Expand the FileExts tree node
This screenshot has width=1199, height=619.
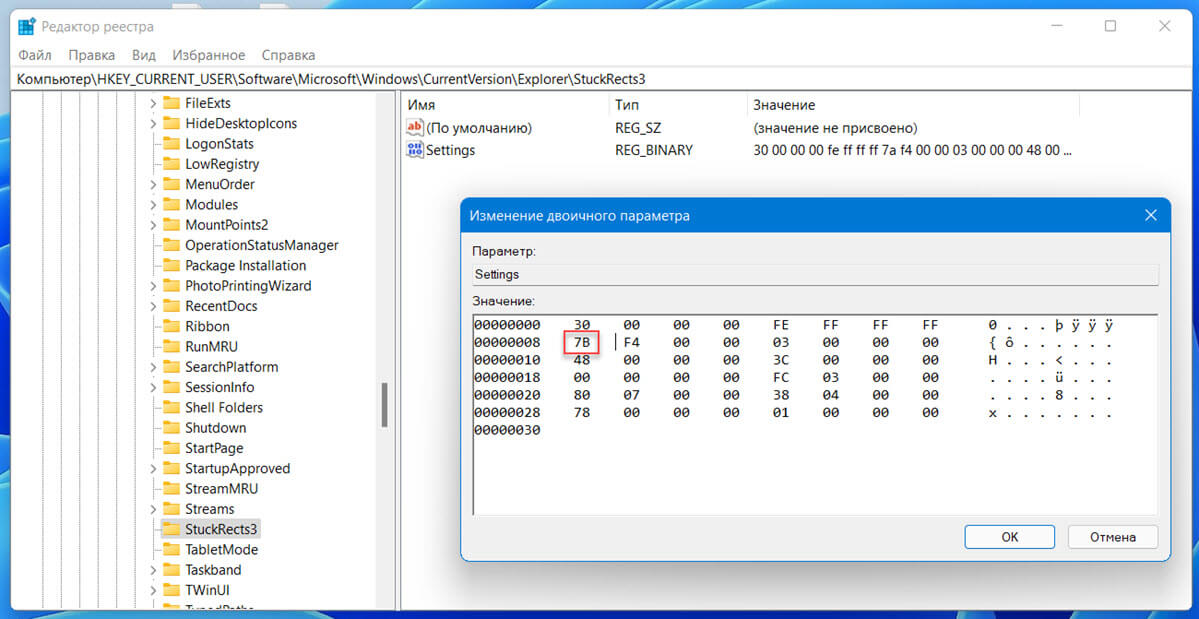[x=153, y=103]
